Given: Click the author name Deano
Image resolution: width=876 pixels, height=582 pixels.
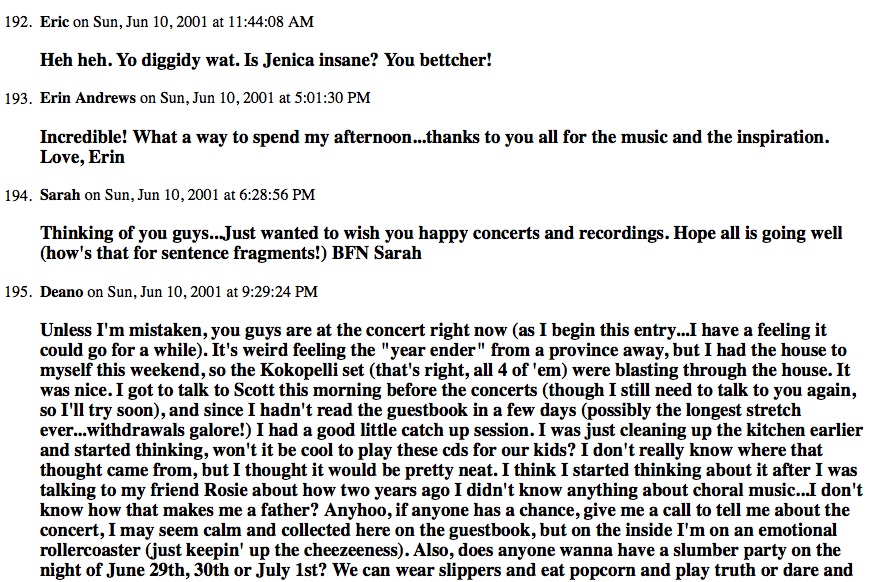Looking at the screenshot, I should point(61,292).
